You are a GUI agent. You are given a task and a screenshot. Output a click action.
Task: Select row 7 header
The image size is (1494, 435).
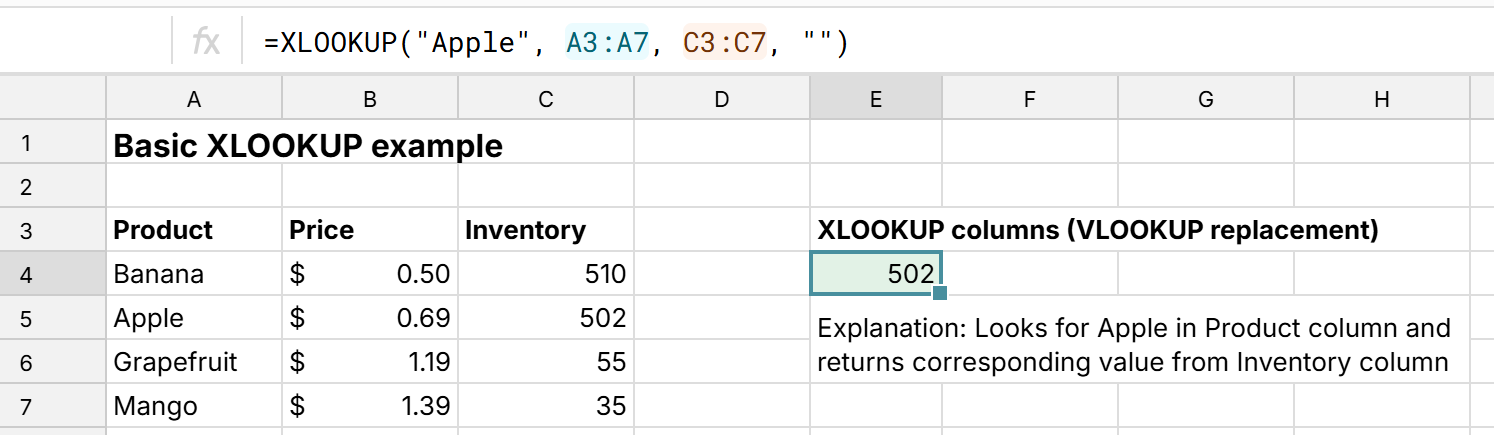[26, 406]
